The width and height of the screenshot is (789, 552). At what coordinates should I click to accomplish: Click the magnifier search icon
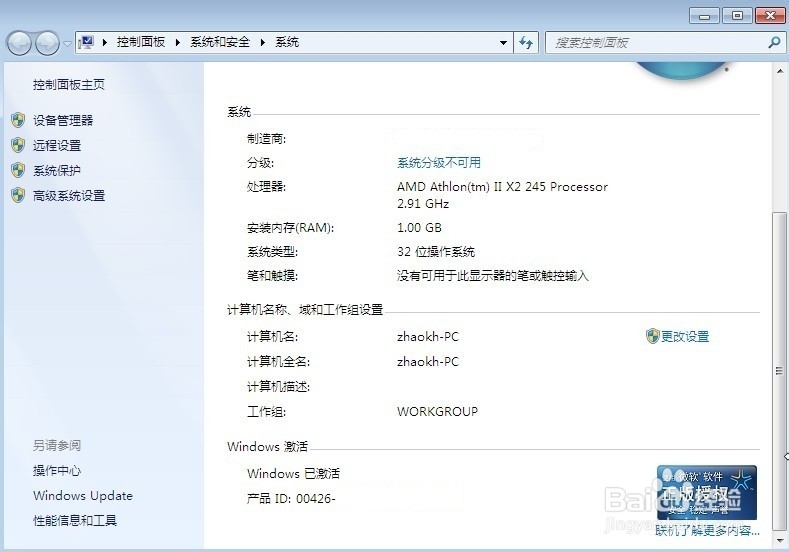point(774,43)
